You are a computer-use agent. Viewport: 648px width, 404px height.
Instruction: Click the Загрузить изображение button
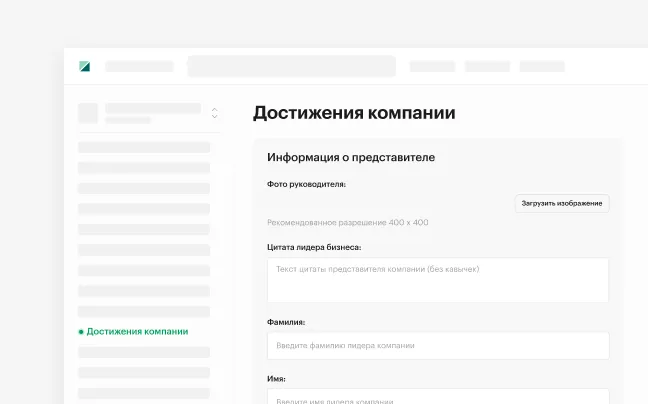point(562,203)
